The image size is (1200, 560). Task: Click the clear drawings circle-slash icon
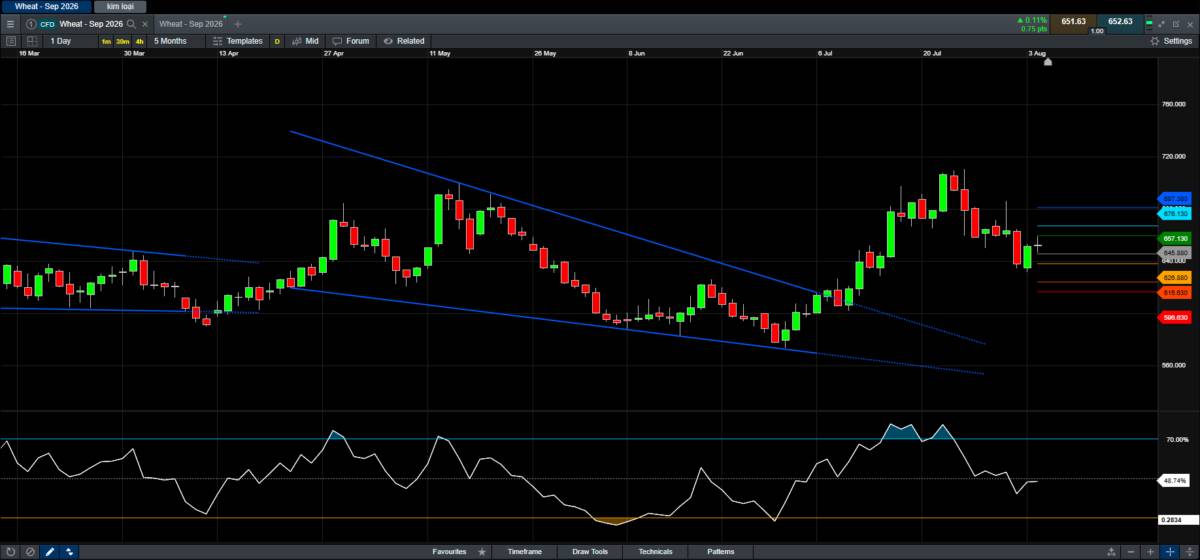coord(30,551)
